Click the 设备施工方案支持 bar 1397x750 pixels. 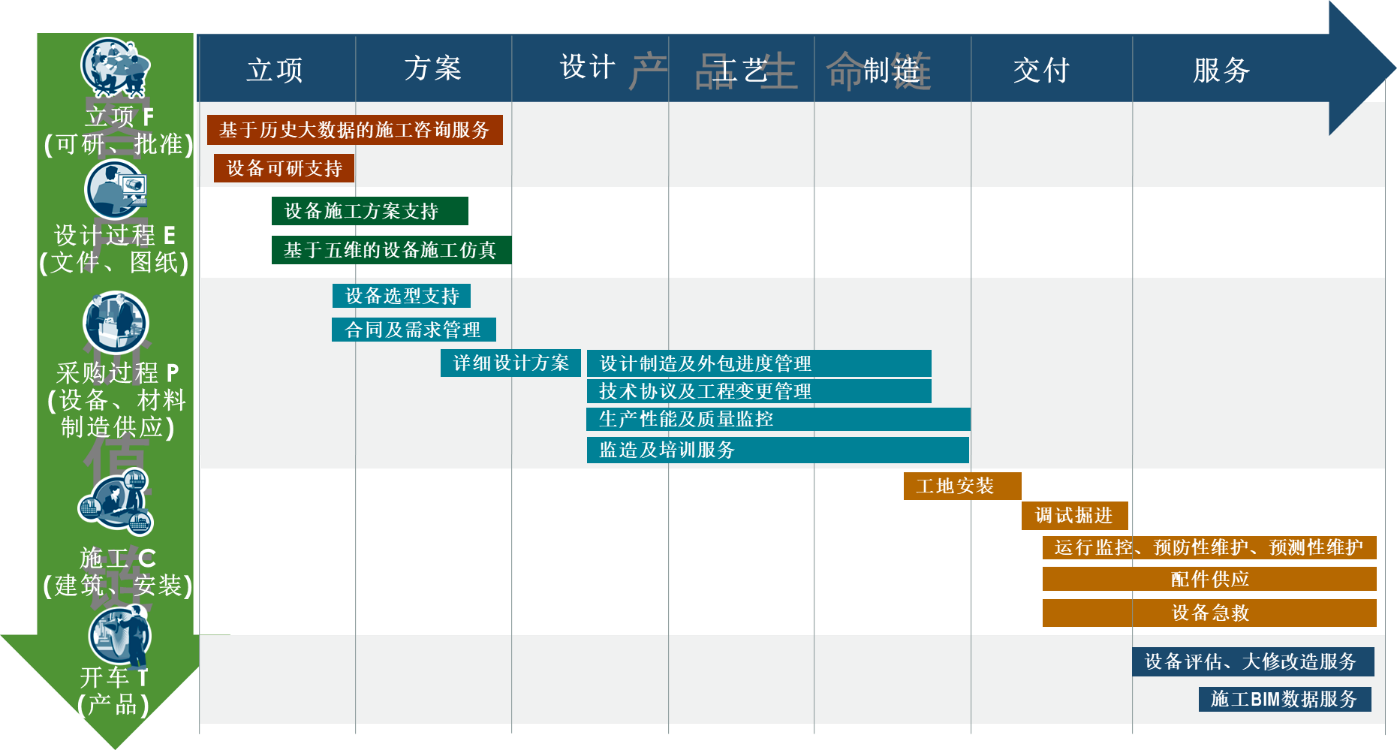click(370, 211)
